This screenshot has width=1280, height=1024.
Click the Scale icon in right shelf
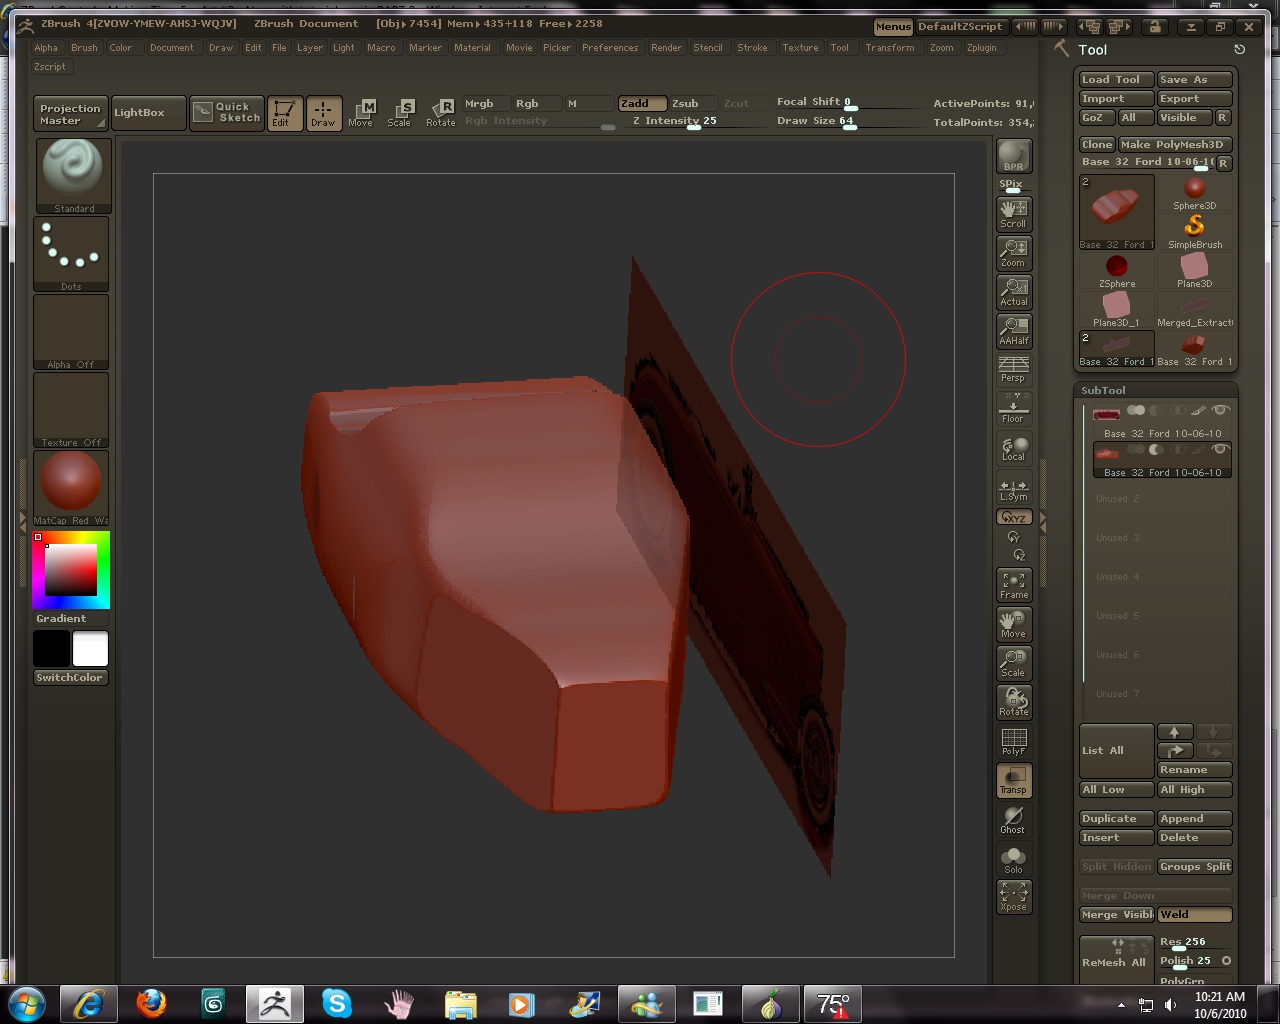[1014, 663]
